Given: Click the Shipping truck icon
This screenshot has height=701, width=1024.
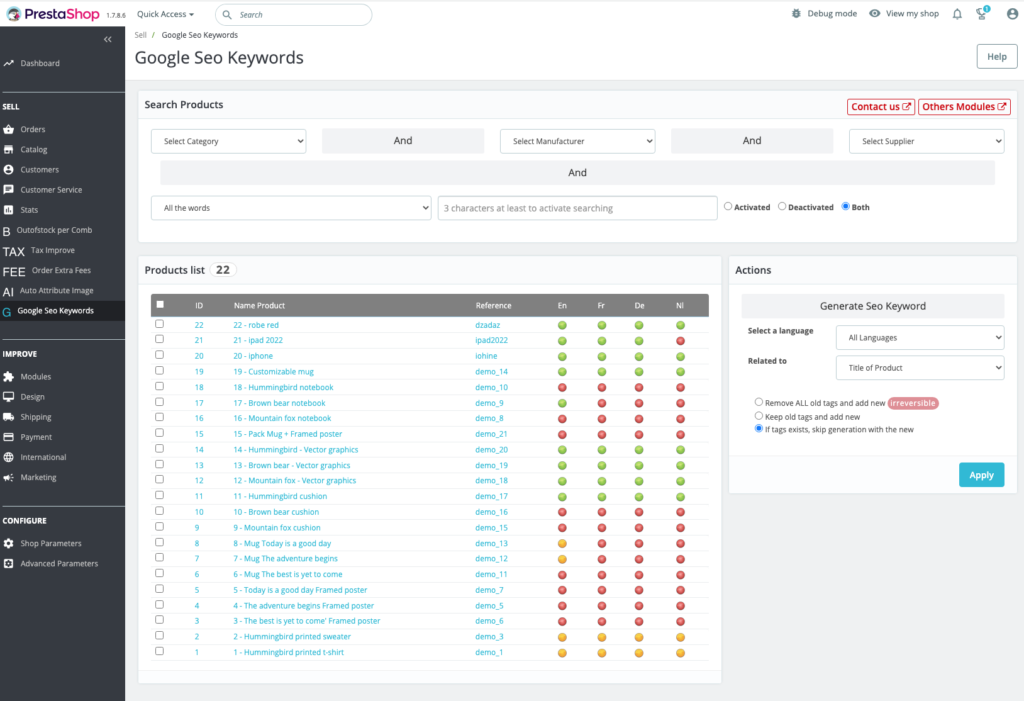Looking at the screenshot, I should (8, 417).
